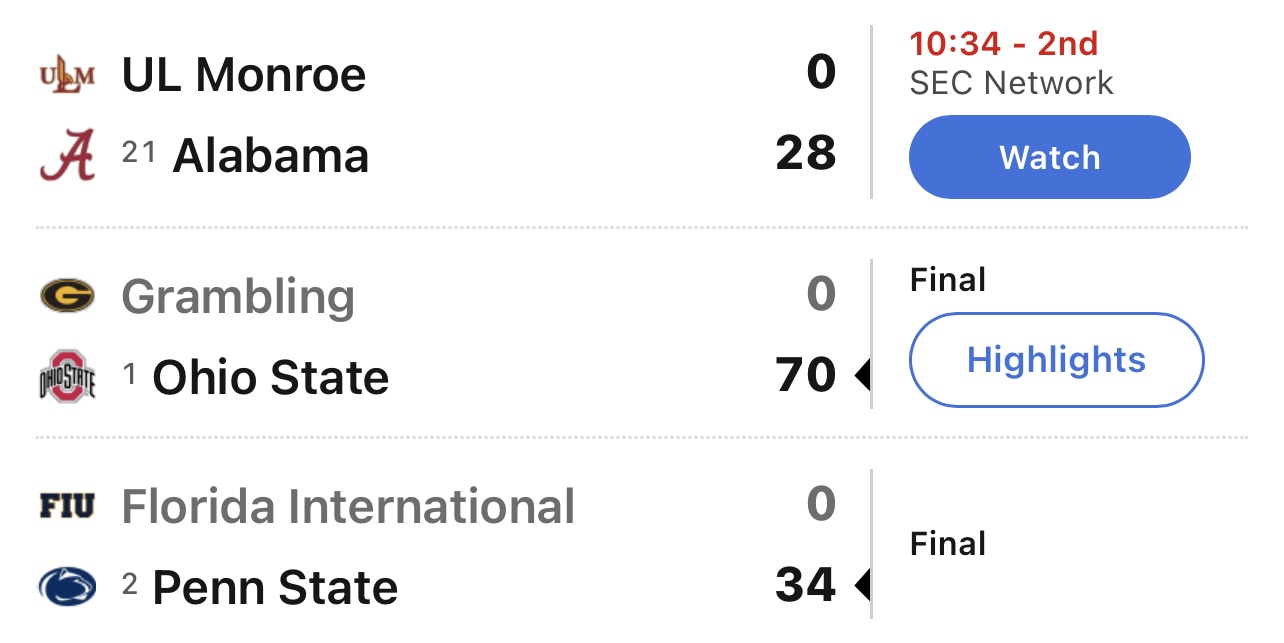Click the UL Monroe team logo
The image size is (1284, 643).
pos(67,75)
